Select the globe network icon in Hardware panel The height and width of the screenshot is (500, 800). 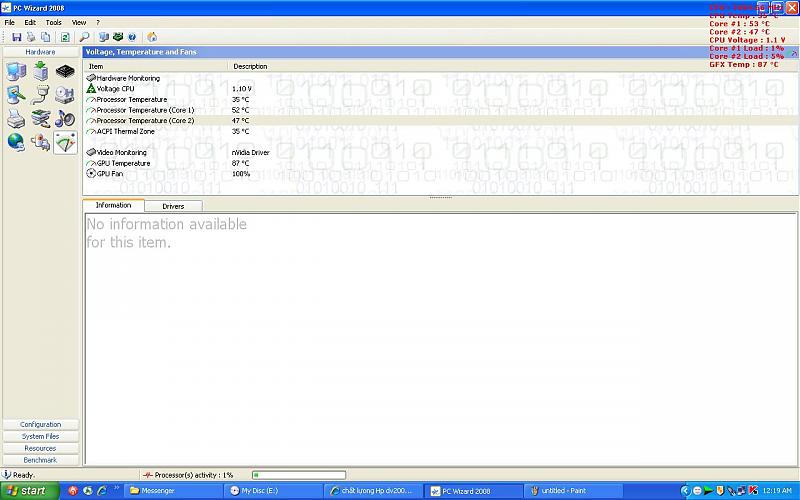(16, 142)
